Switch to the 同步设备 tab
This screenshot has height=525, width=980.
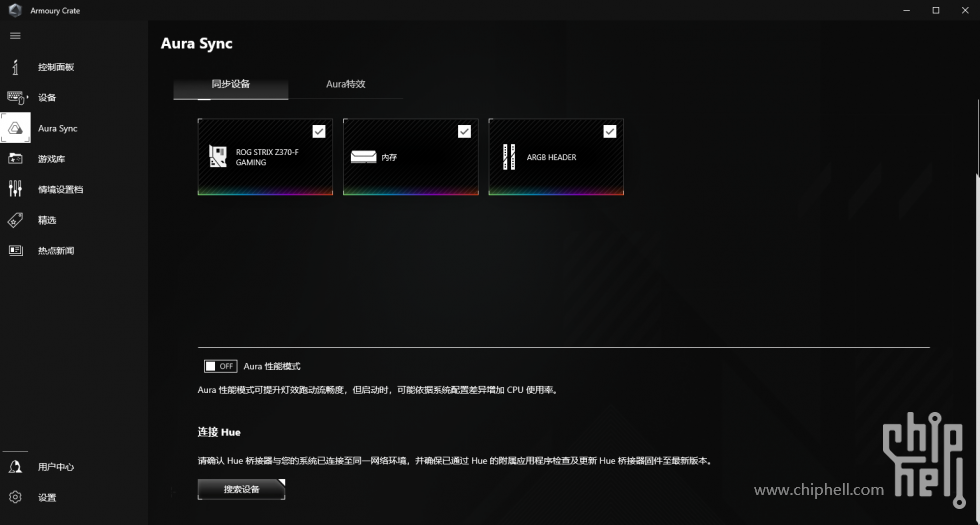[231, 84]
